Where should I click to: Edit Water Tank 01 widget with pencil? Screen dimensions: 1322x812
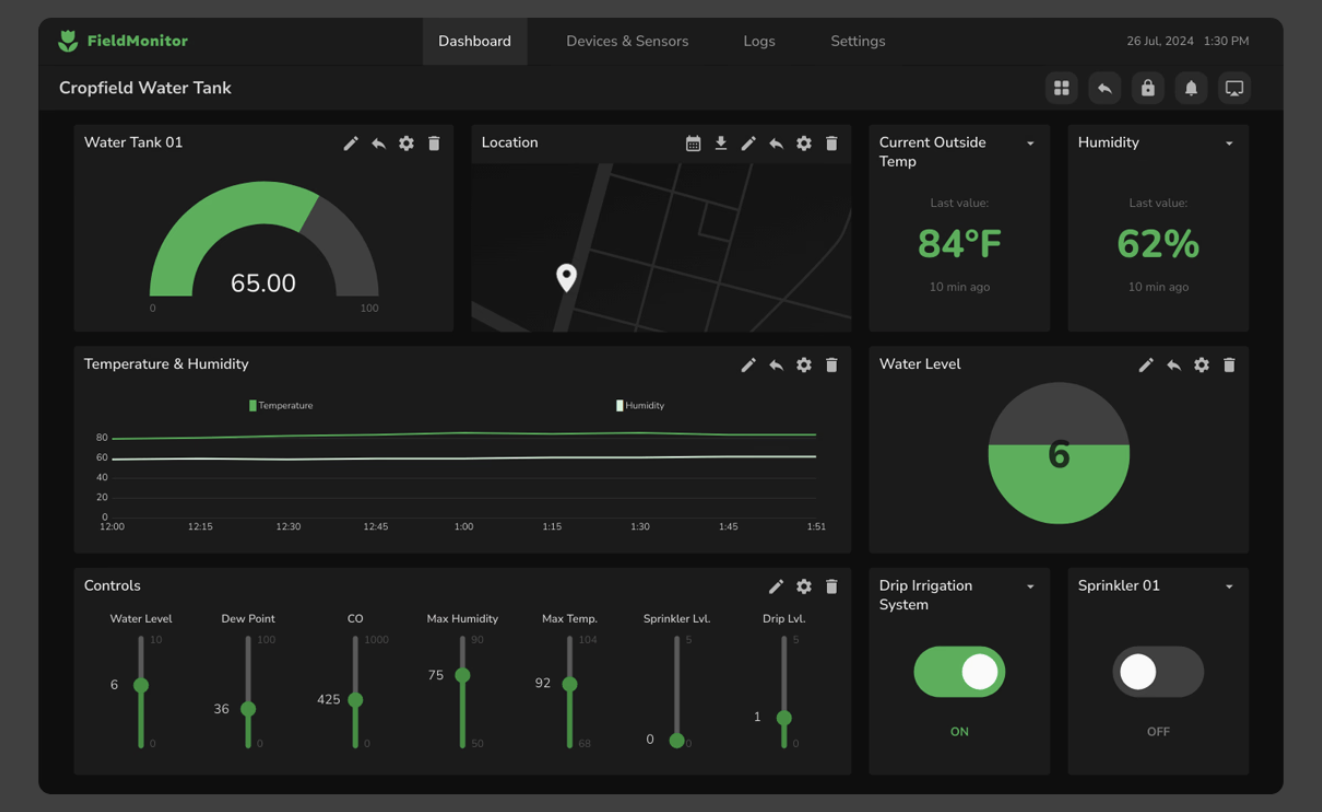pos(351,143)
